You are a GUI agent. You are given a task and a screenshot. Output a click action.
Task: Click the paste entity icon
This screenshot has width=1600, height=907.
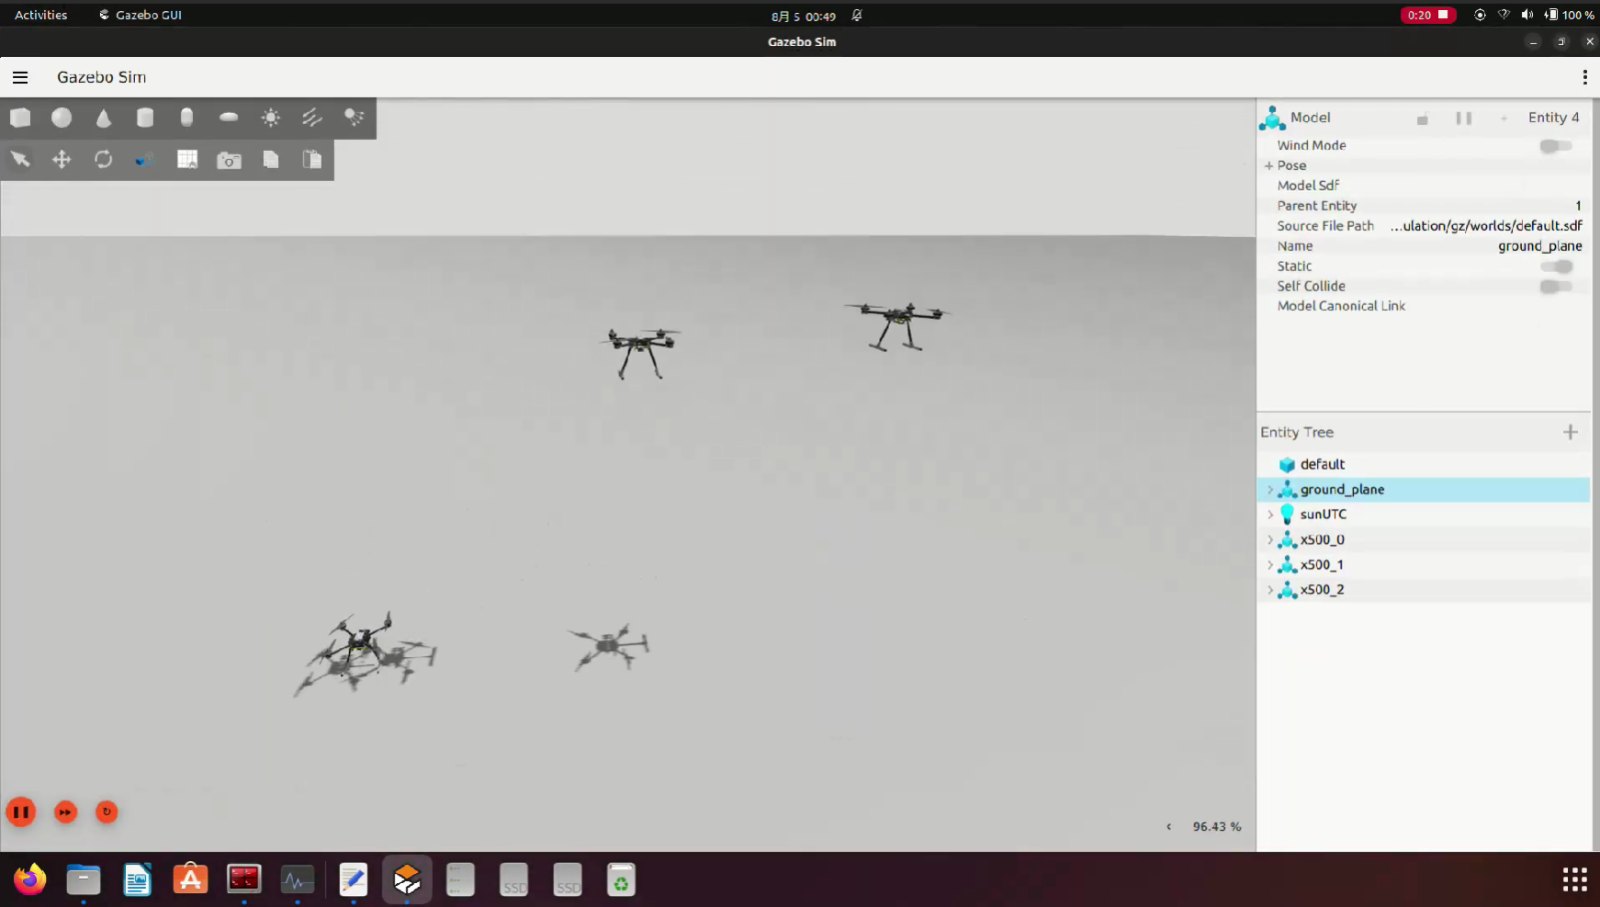(312, 159)
